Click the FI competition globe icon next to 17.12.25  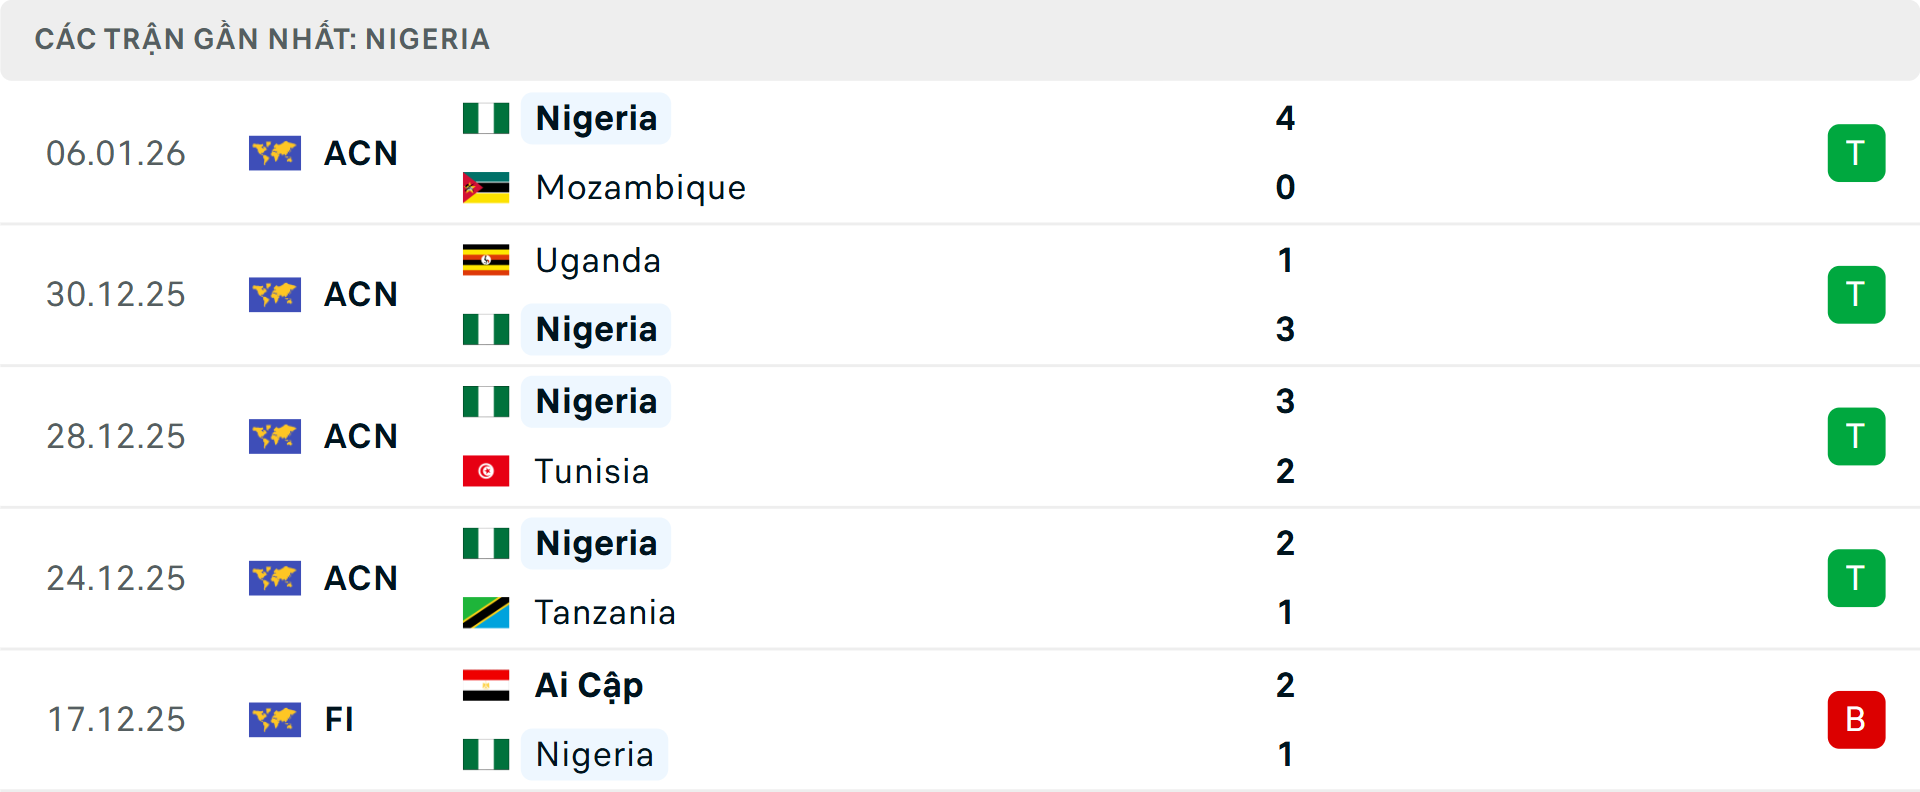pyautogui.click(x=275, y=719)
